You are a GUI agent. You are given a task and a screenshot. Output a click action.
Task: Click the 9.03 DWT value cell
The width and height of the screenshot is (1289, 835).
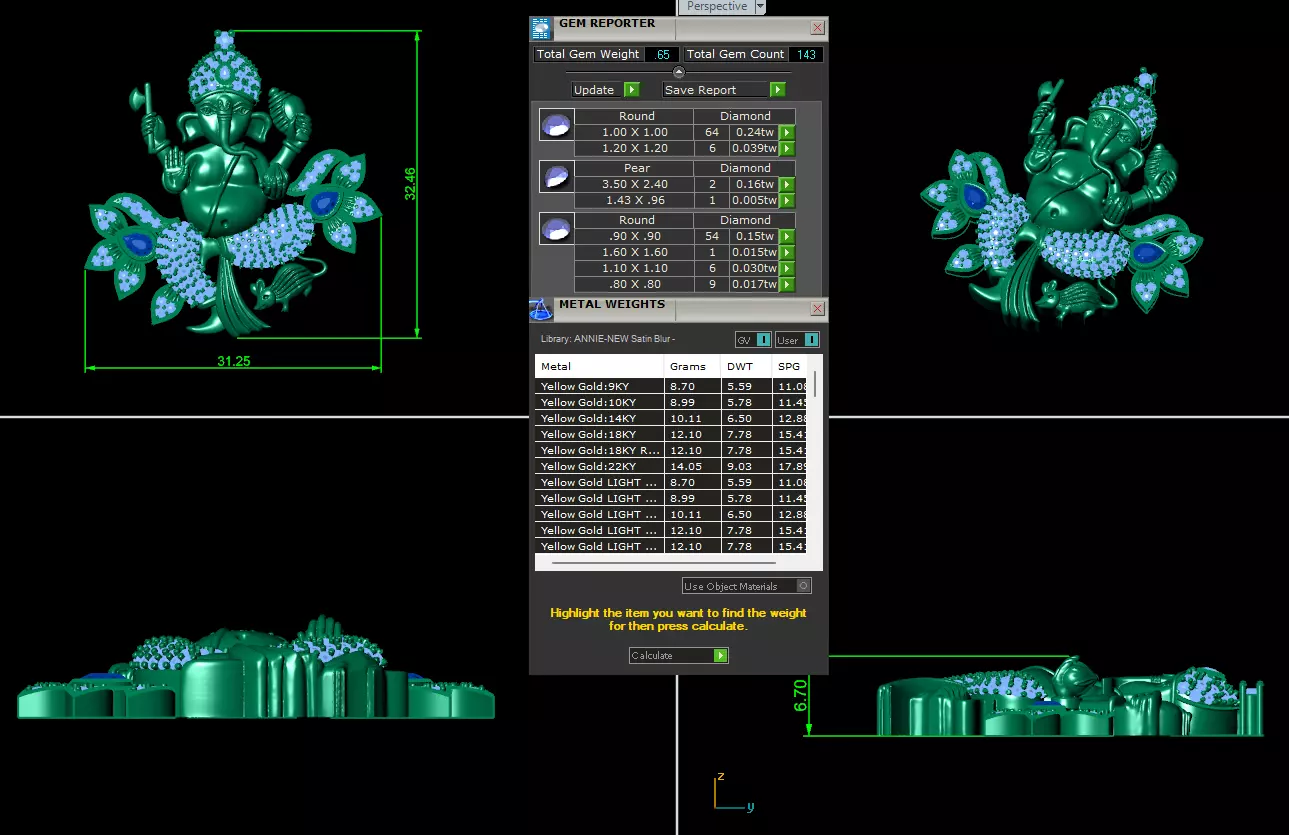point(746,466)
